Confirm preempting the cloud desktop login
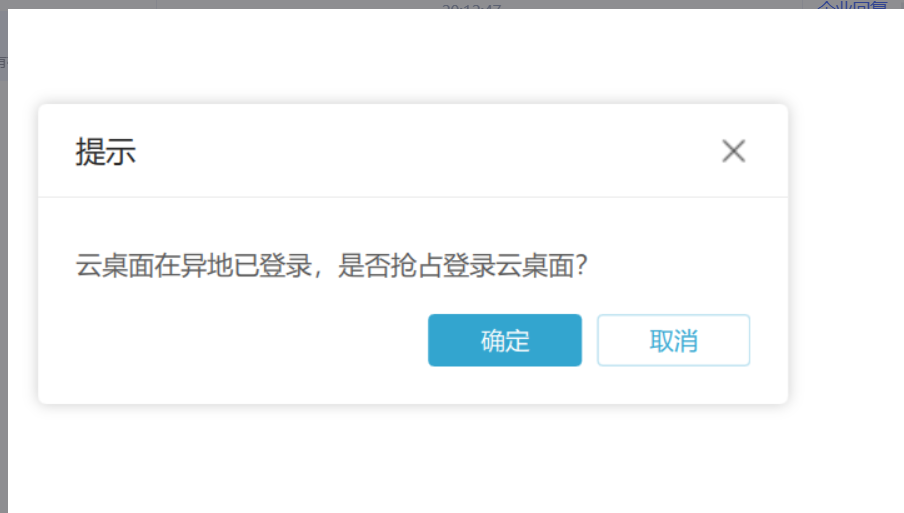Screen dimensions: 904x513 [x=504, y=340]
